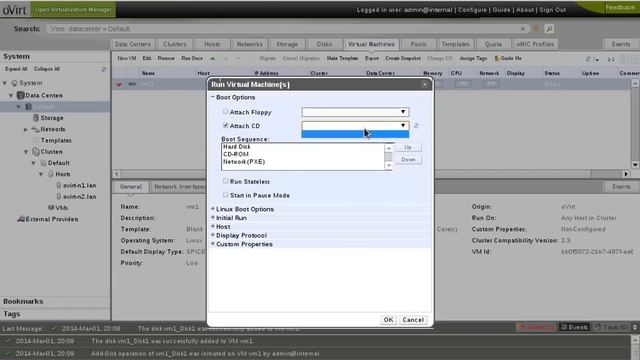Click host icon beside ovirt-n1.lan
This screenshot has width=640, height=360.
(x=59, y=185)
